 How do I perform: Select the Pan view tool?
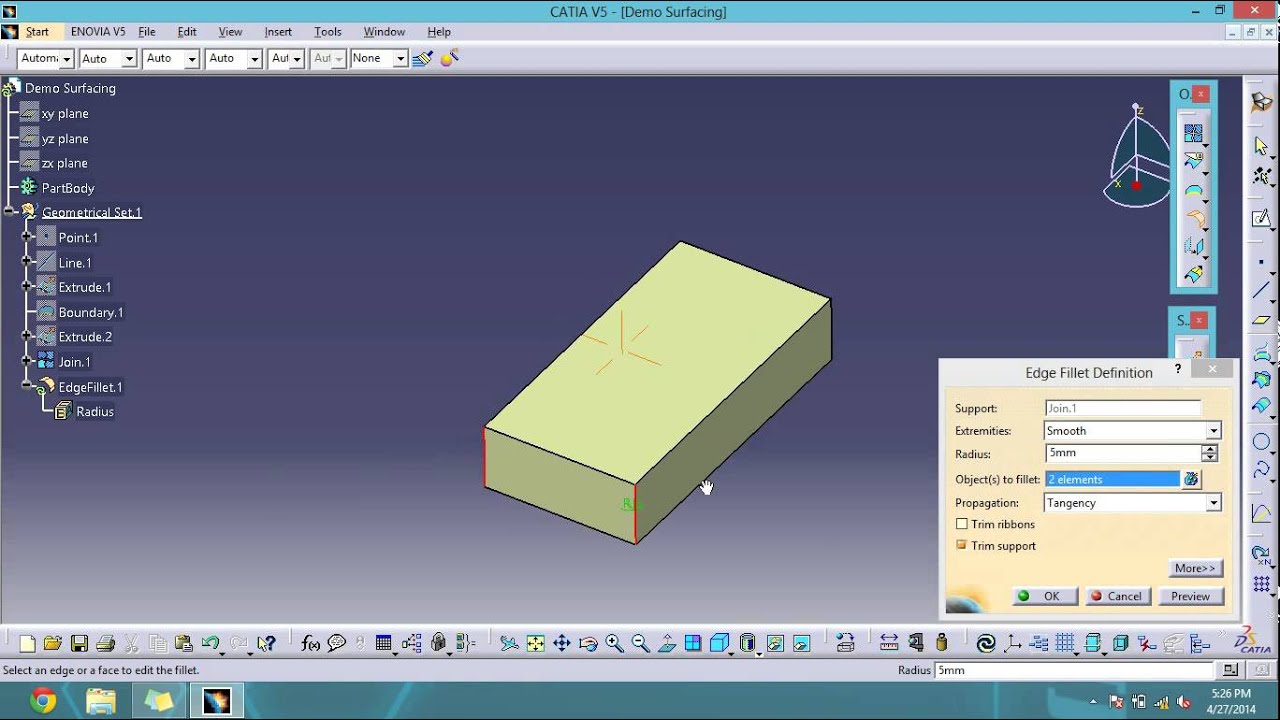tap(561, 643)
